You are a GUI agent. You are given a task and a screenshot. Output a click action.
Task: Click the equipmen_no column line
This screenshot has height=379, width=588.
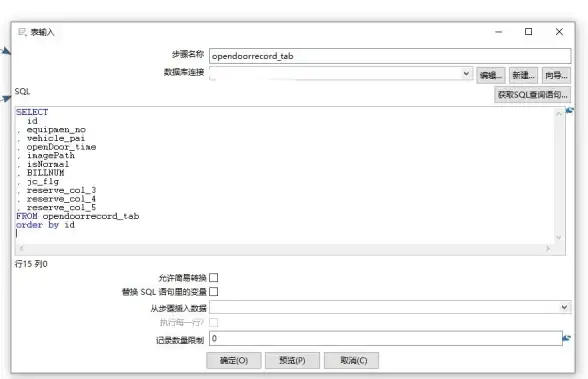coord(51,130)
